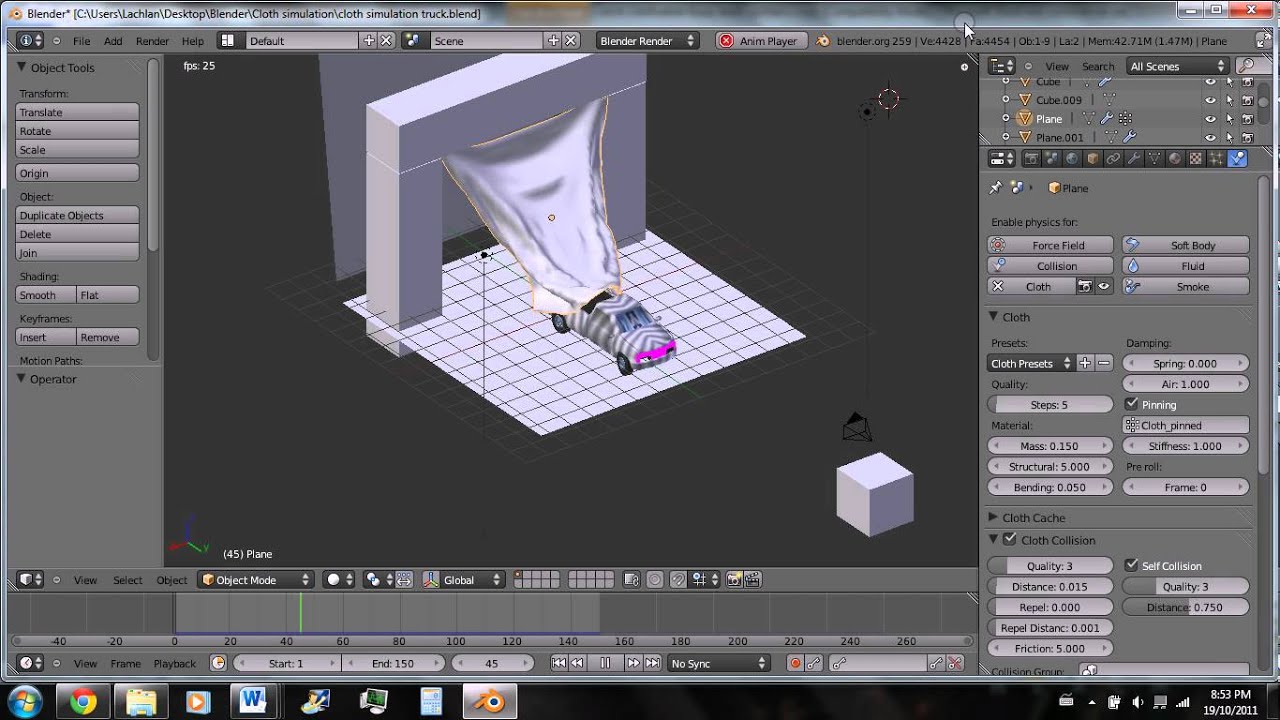The height and width of the screenshot is (720, 1280).
Task: Open the Render menu
Action: (152, 41)
